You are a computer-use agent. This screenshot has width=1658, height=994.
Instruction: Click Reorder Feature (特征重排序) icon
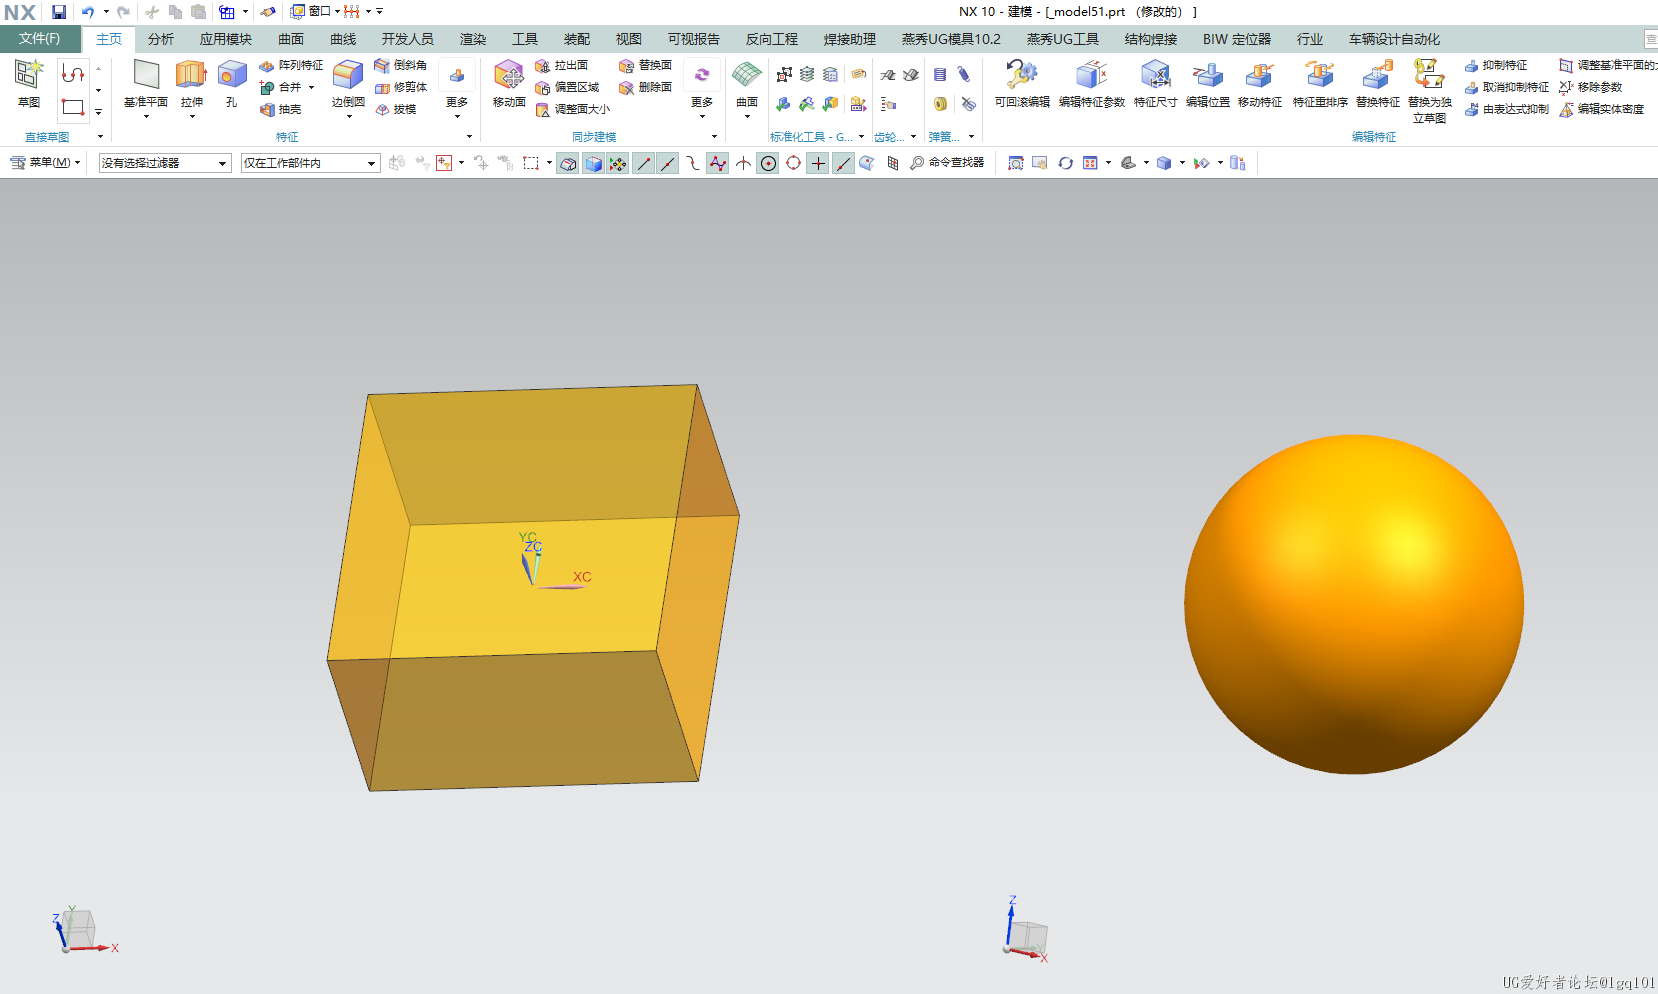click(1320, 74)
